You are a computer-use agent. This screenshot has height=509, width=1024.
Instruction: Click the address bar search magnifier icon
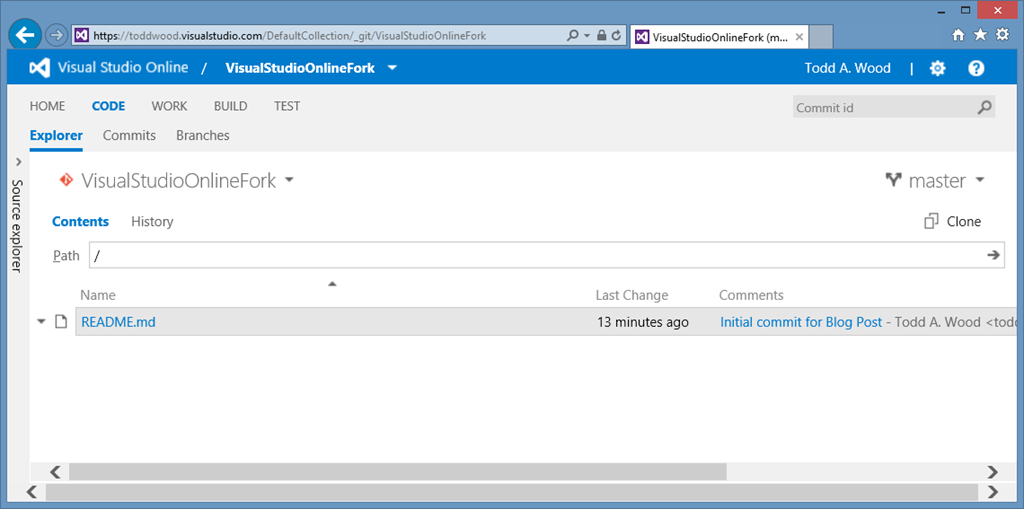point(573,35)
